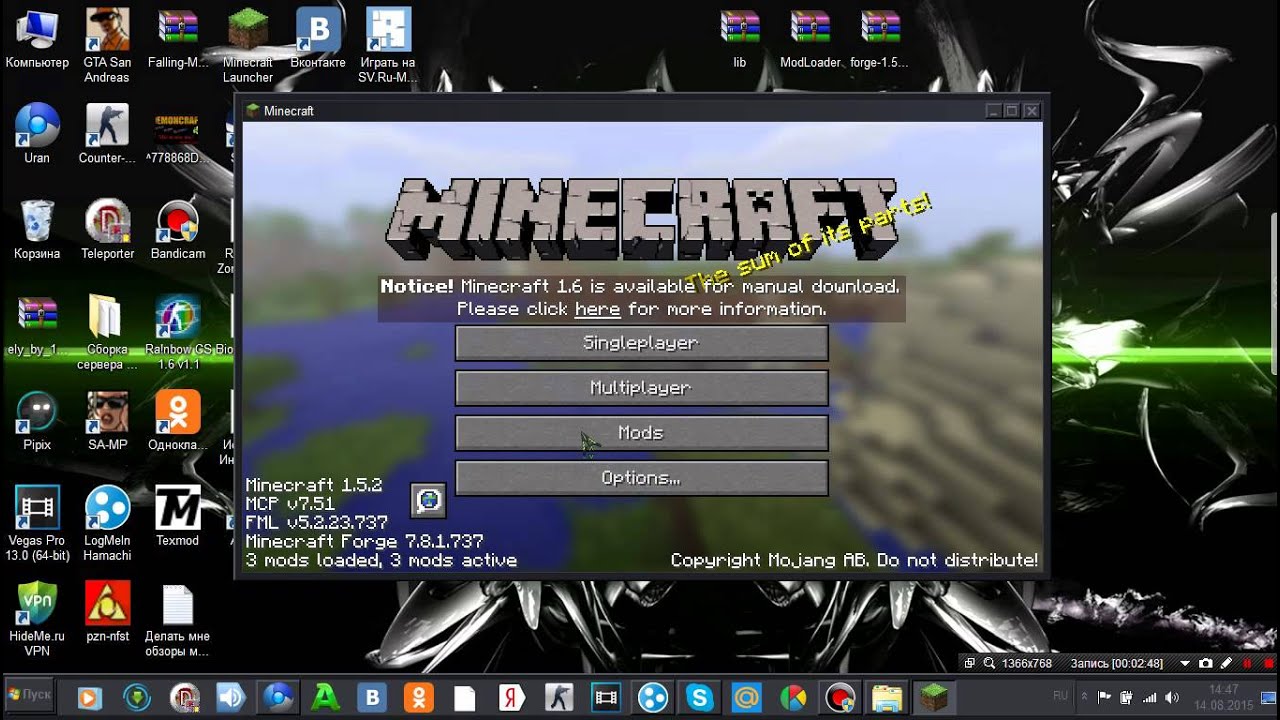Viewport: 1280px width, 720px height.
Task: Open the pzn-nfst desktop icon
Action: [x=107, y=612]
